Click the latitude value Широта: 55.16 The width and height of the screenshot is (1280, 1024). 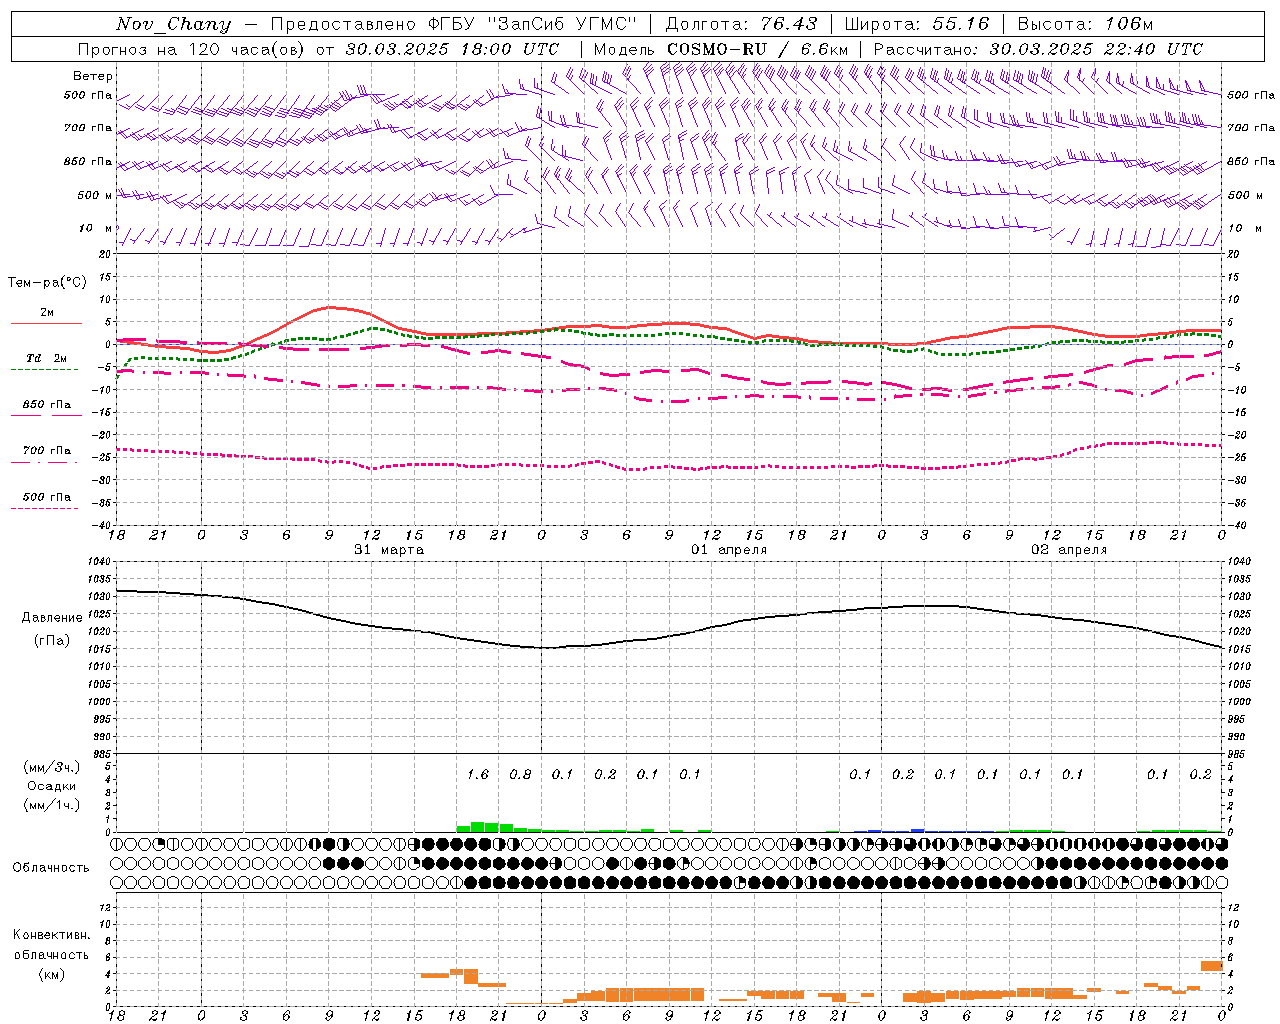[917, 24]
